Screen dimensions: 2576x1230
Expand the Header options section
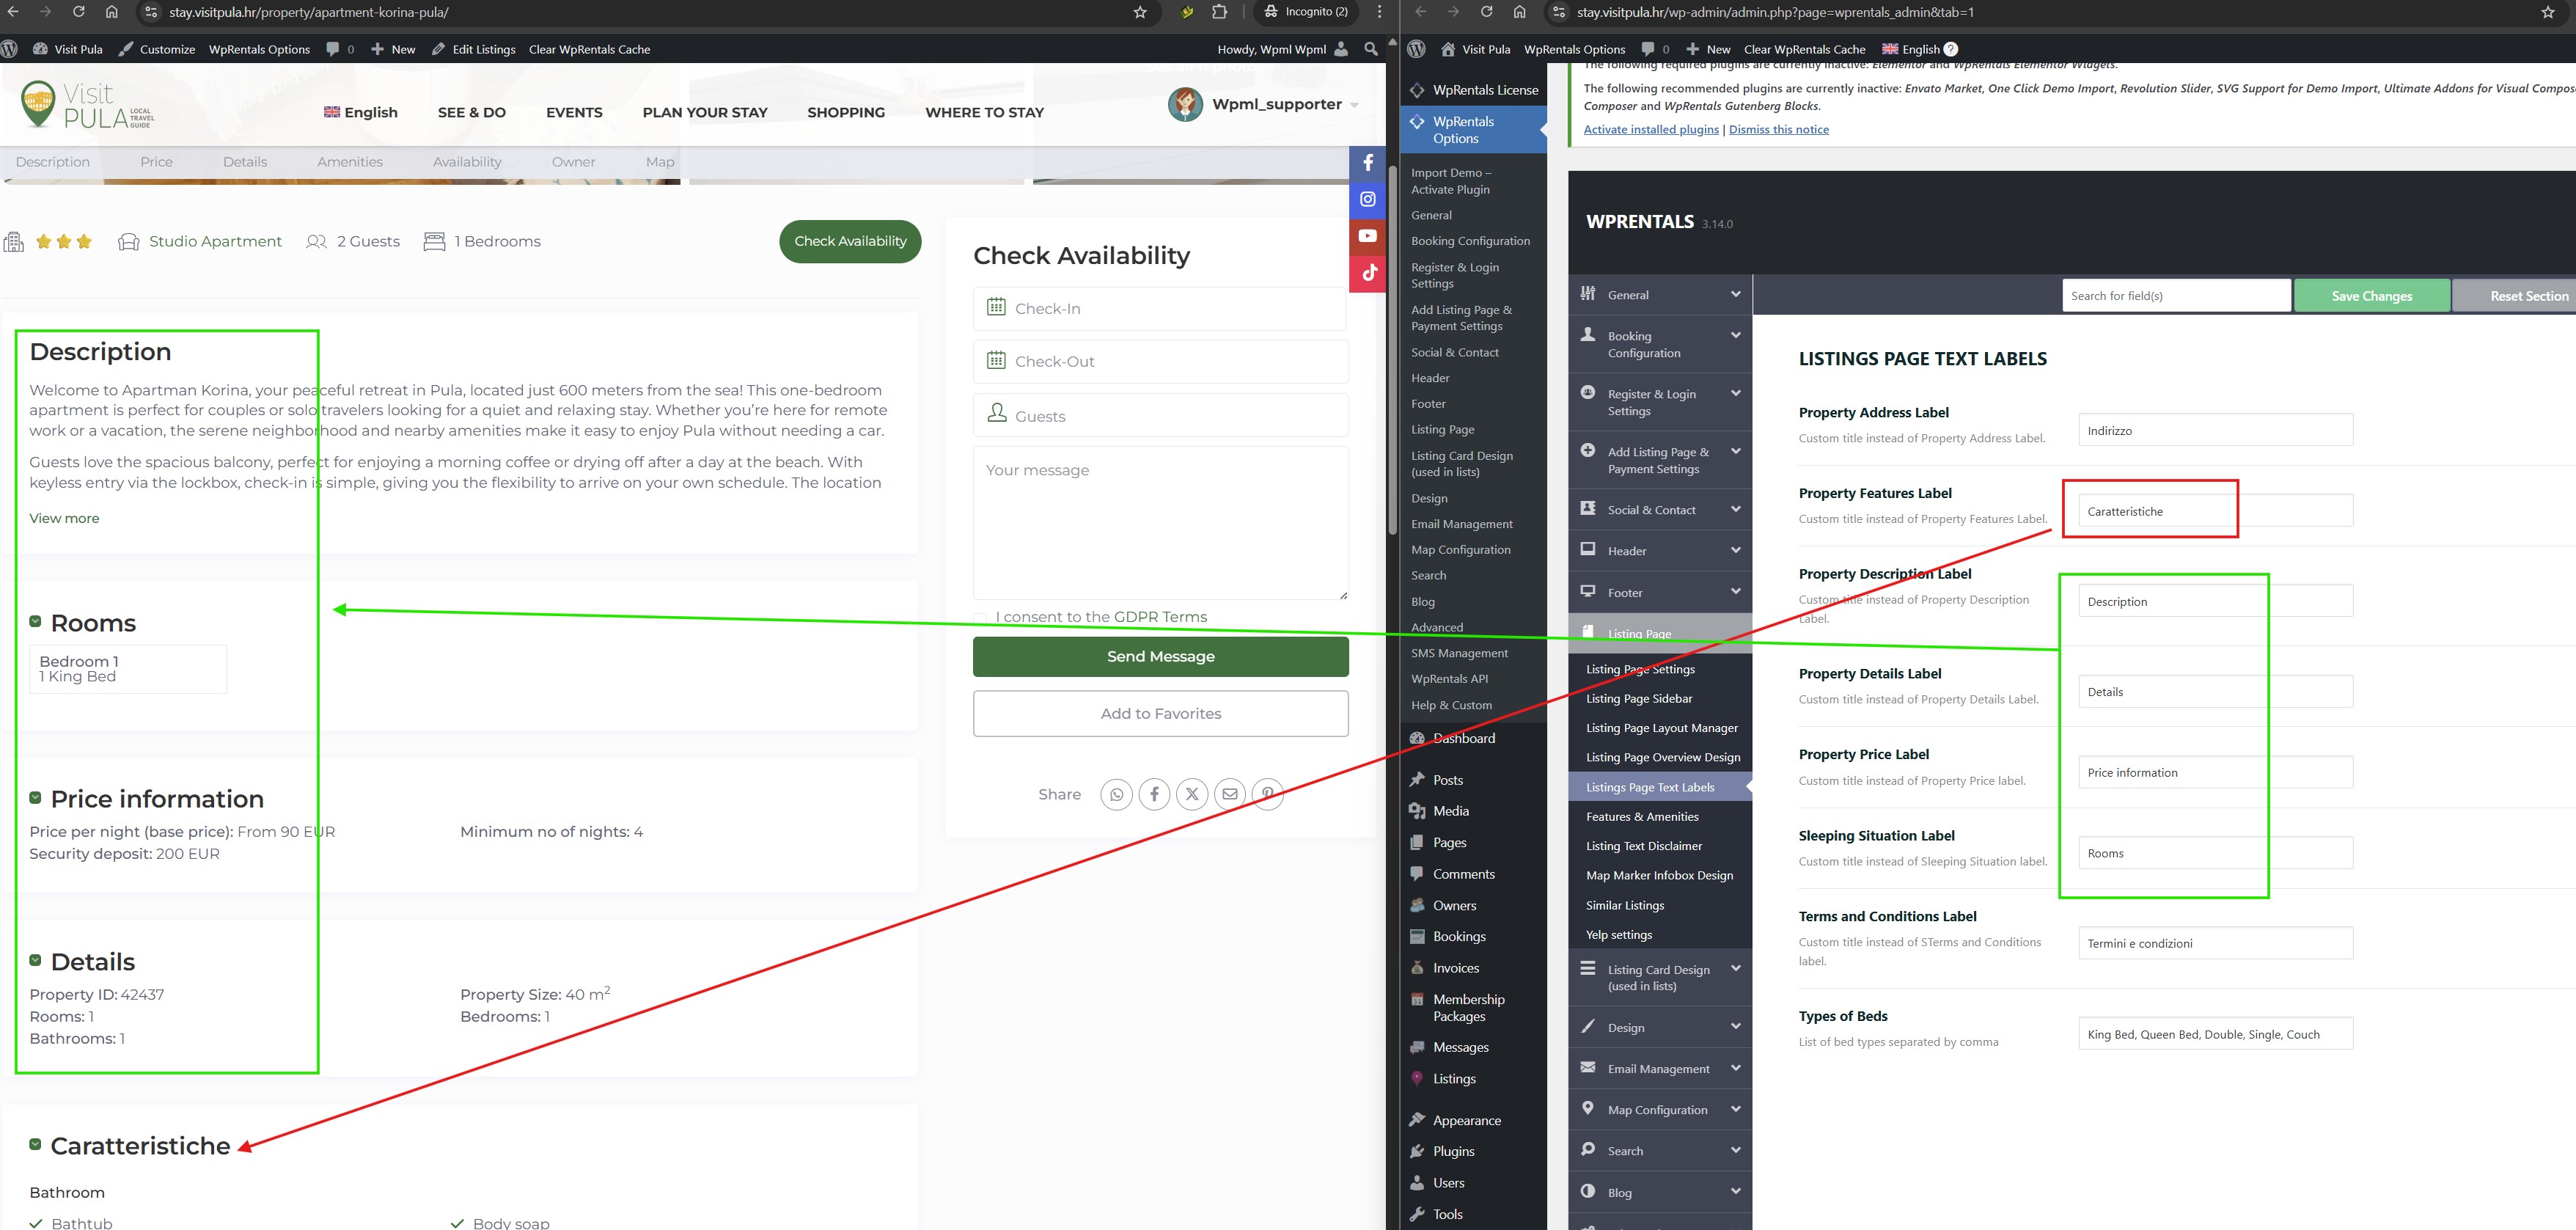[1660, 551]
